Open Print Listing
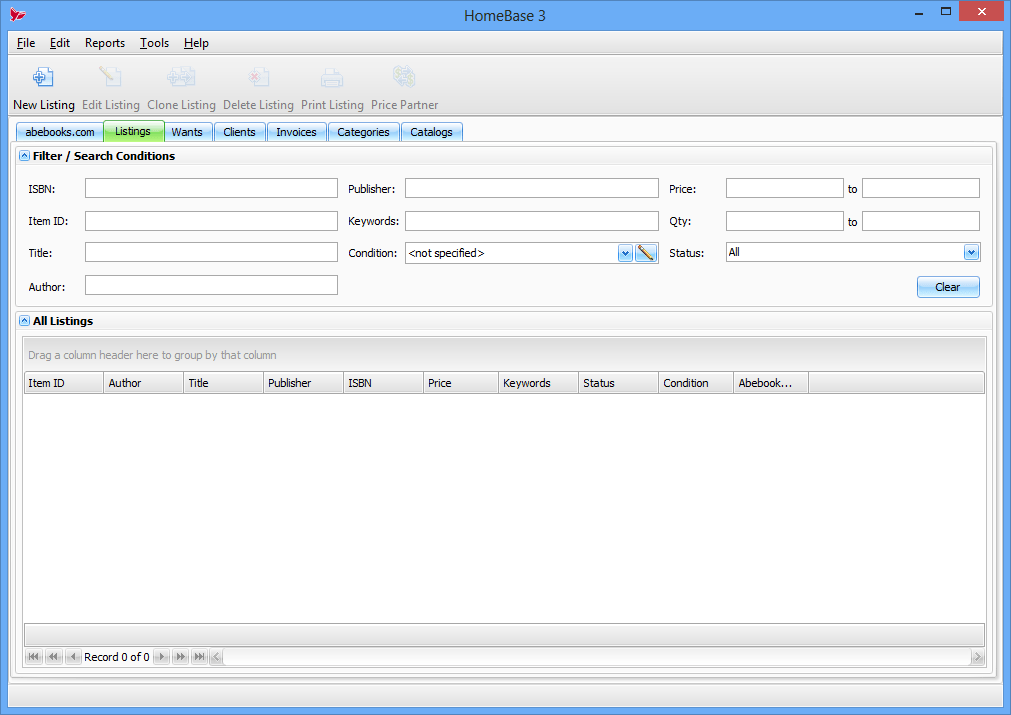The image size is (1011, 715). point(332,86)
